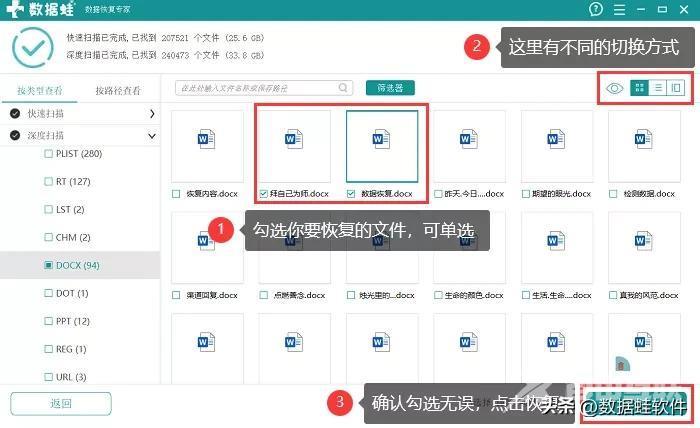Screen dimensions: 700x428
Task: Select the DOCX (94) label
Action: click(x=78, y=265)
